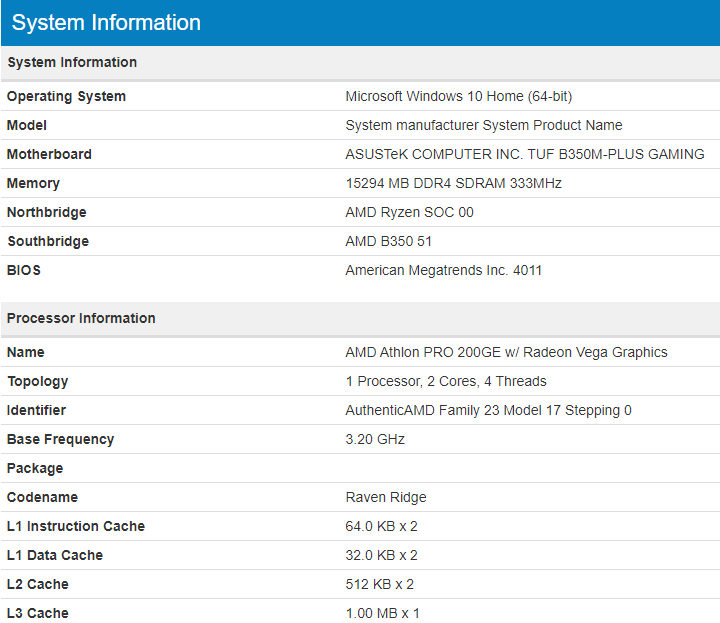Click the 'System Information' section header
This screenshot has width=720, height=623.
click(x=72, y=62)
